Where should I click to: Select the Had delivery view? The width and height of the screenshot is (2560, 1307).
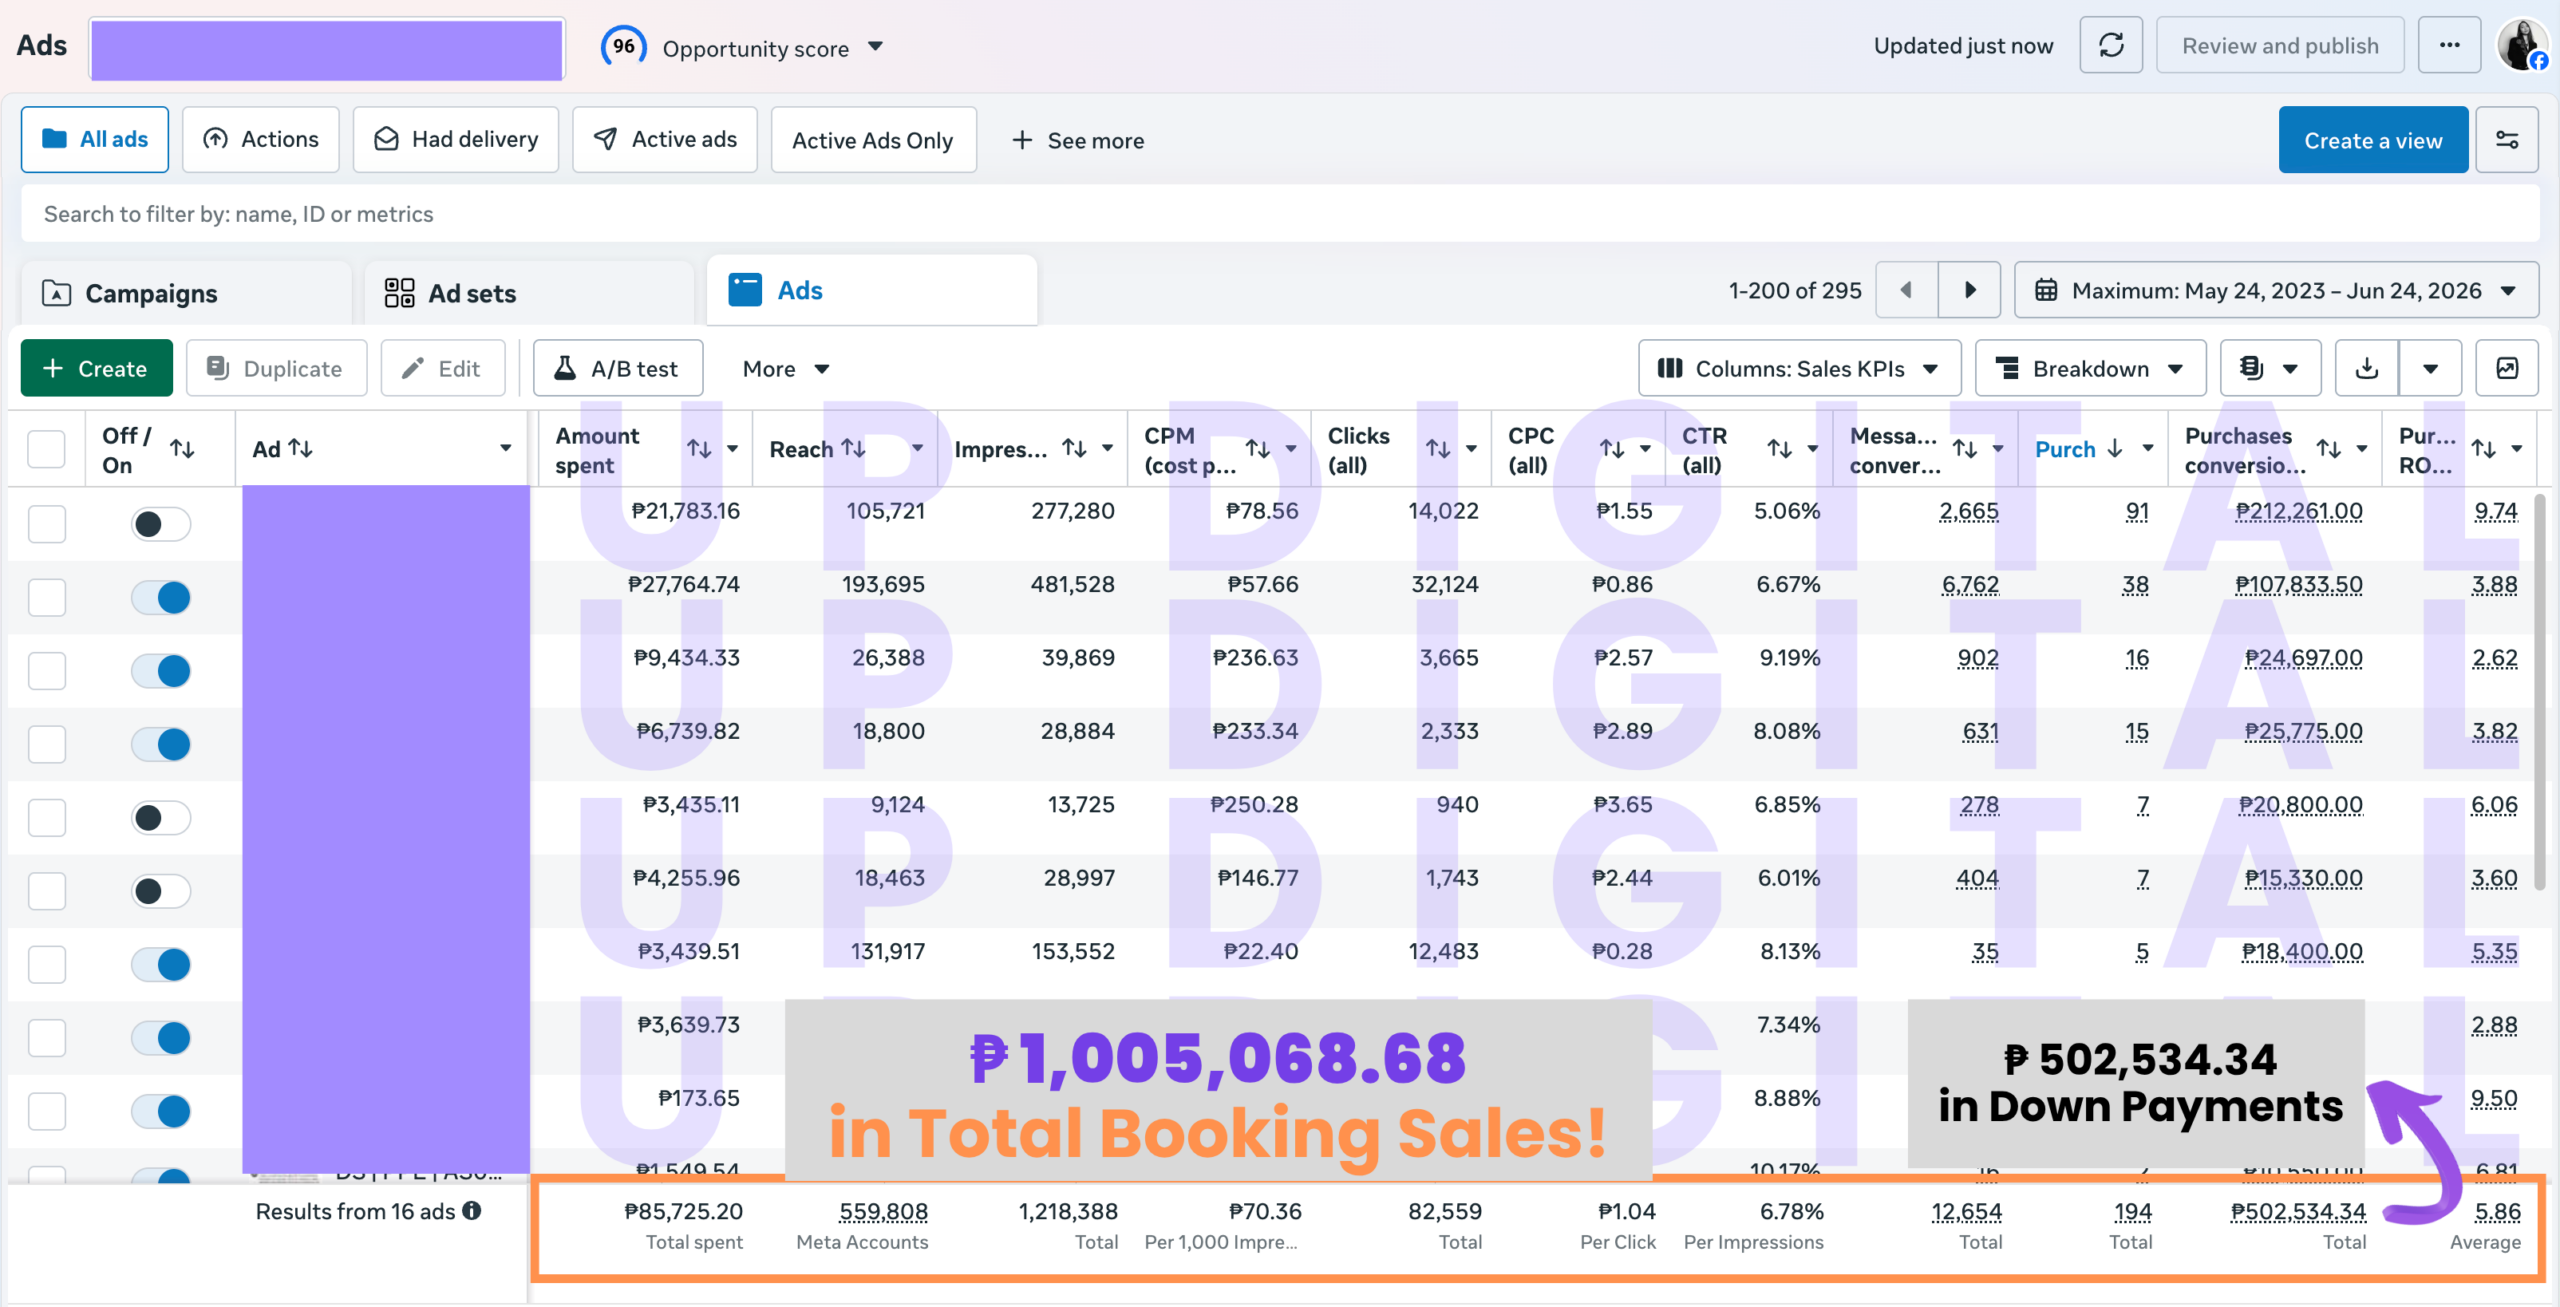pyautogui.click(x=456, y=139)
